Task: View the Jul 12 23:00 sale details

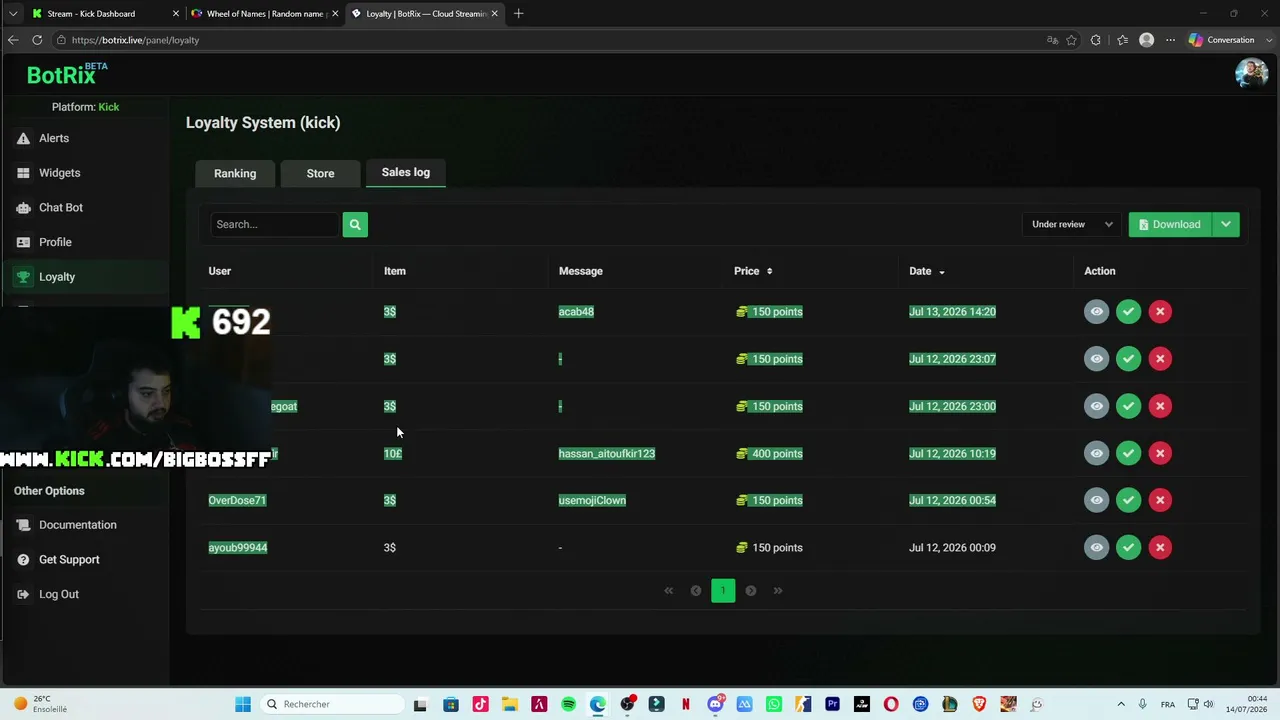Action: tap(1096, 406)
